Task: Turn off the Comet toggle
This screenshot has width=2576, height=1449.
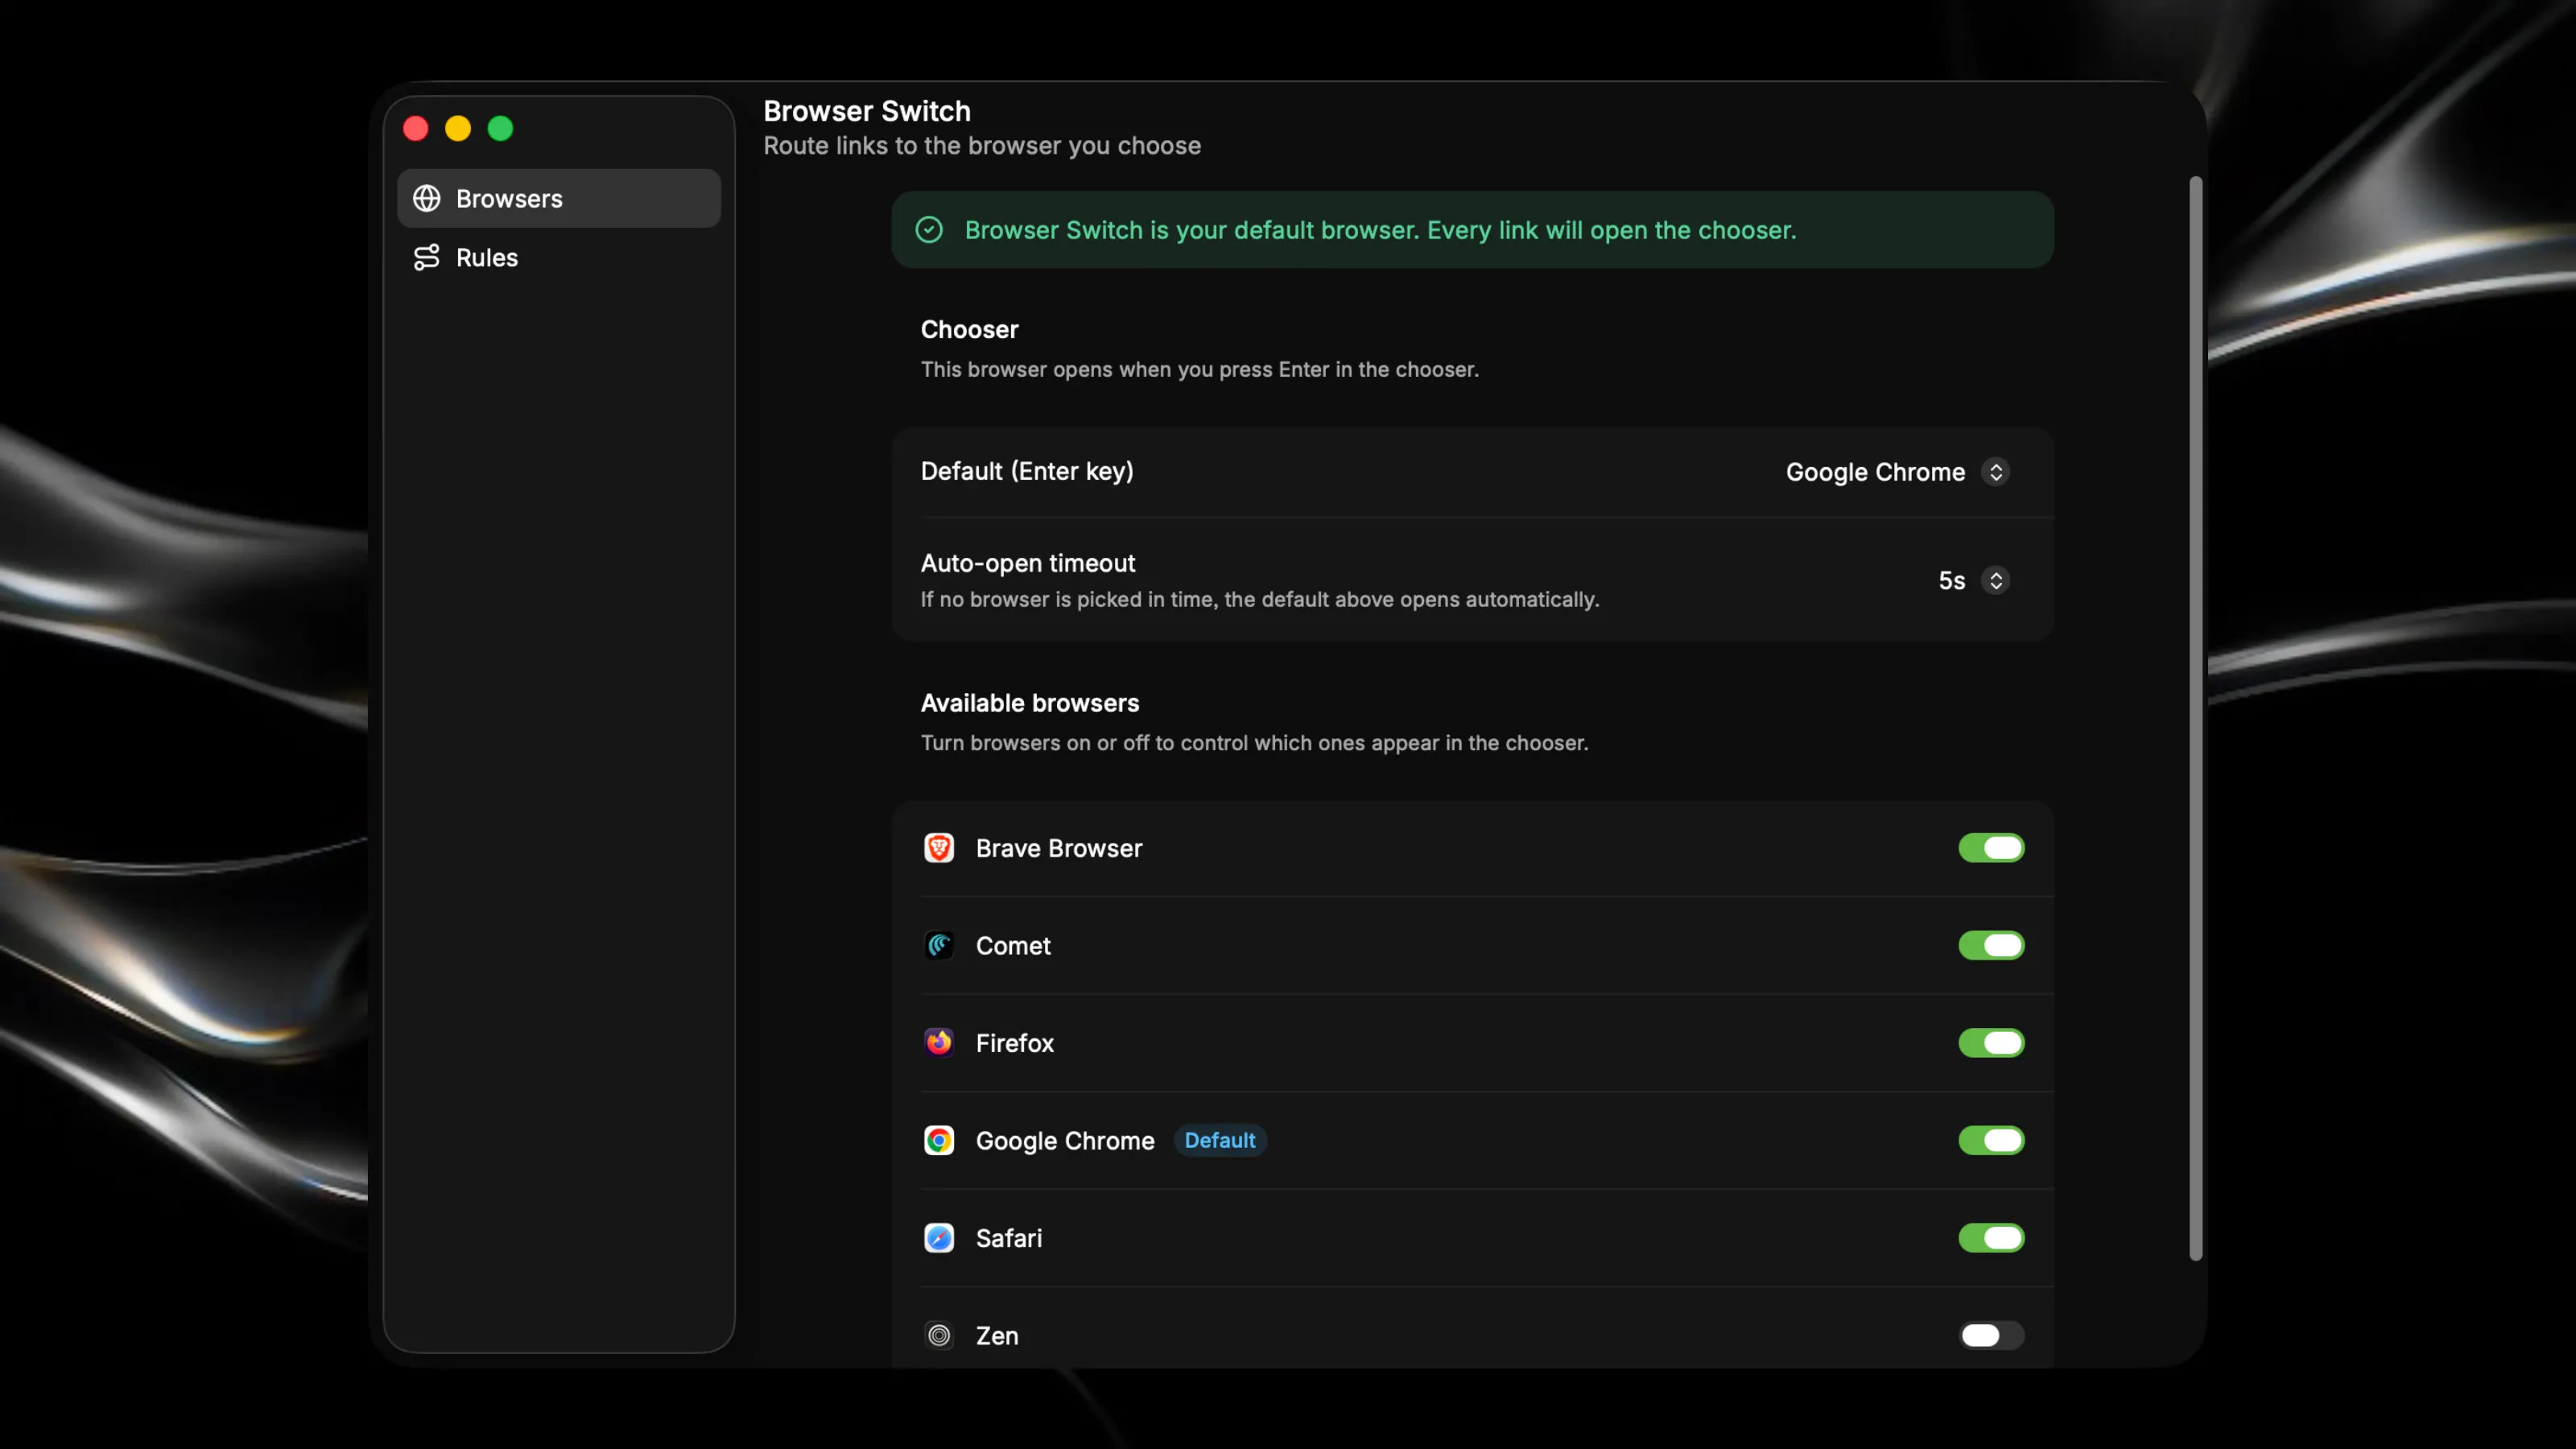Action: (x=1991, y=945)
